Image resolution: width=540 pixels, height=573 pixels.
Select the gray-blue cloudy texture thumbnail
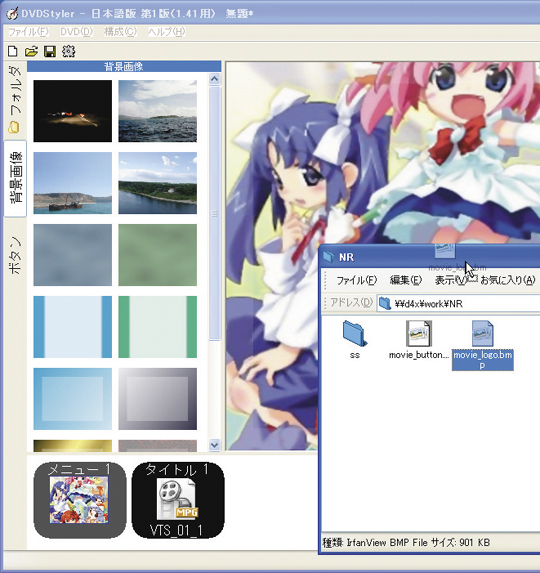pos(73,255)
